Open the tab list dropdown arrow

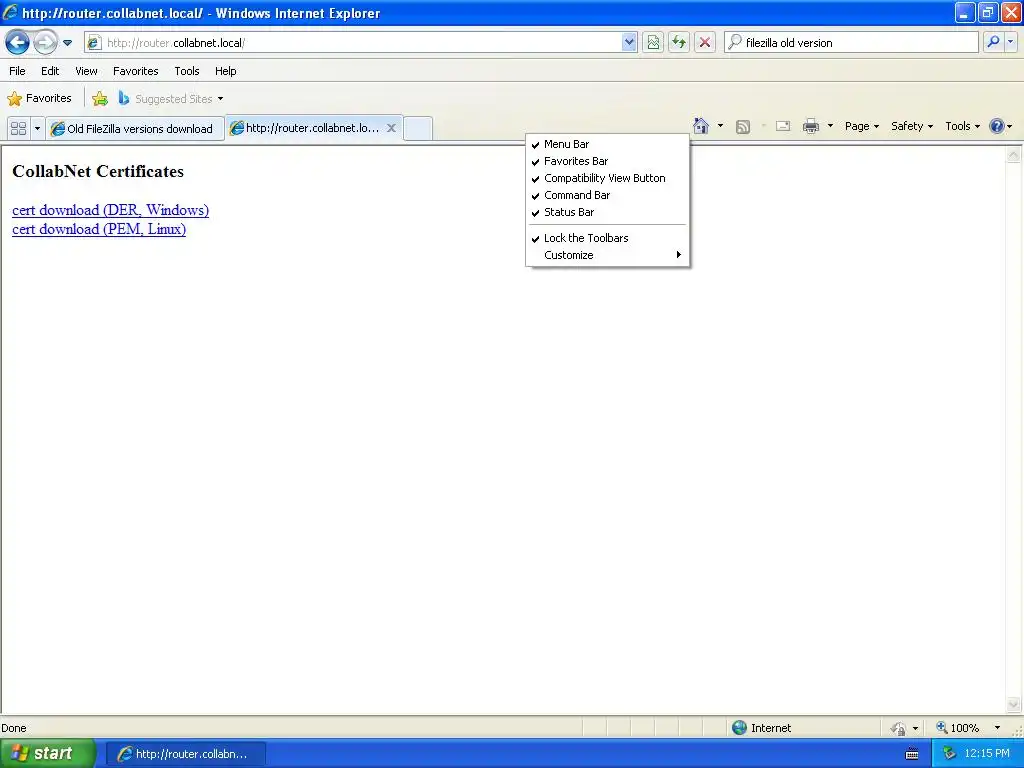(x=37, y=128)
